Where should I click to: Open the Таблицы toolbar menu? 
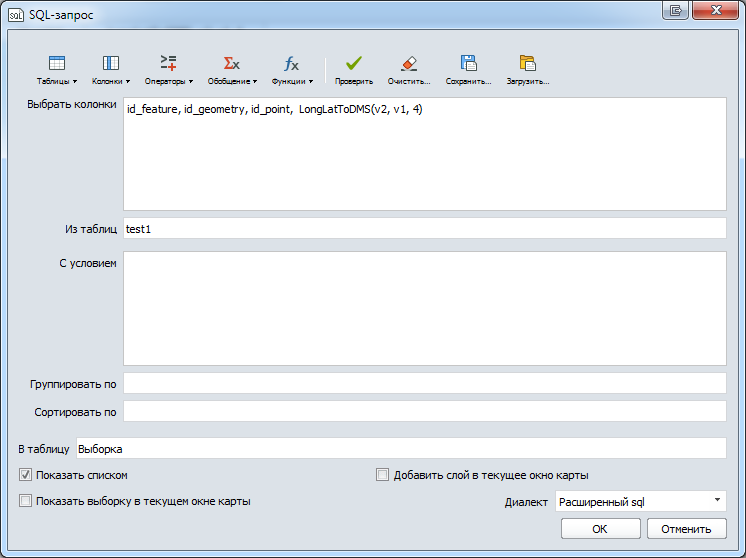click(x=57, y=69)
